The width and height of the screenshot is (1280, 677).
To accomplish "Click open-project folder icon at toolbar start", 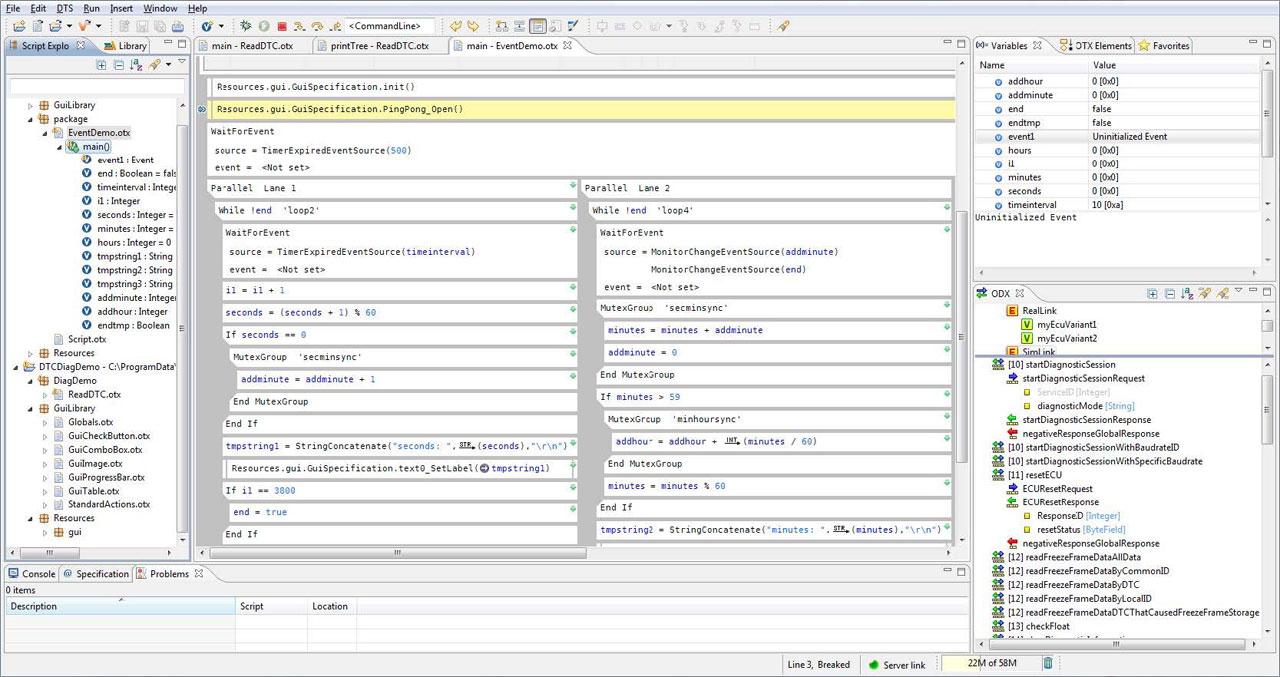I will (x=19, y=25).
